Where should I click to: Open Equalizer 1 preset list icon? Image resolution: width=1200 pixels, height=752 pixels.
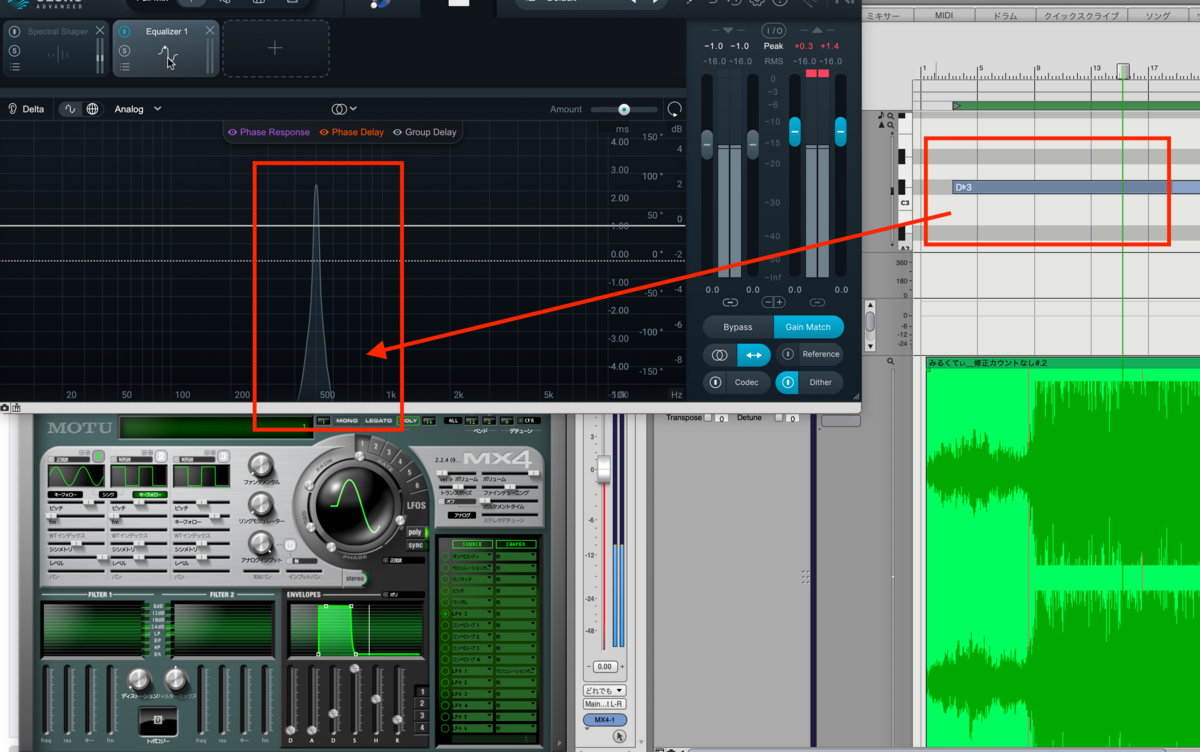coord(125,67)
